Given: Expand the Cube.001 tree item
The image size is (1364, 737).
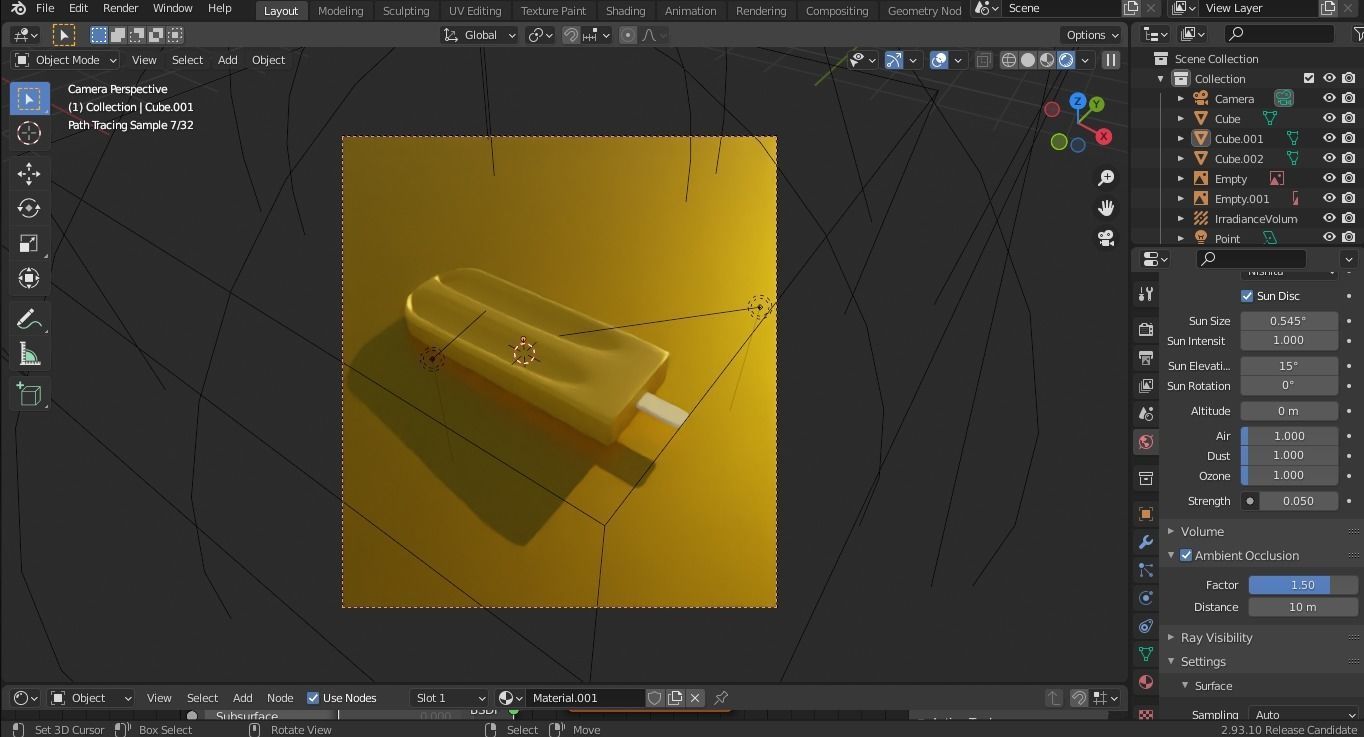Looking at the screenshot, I should tap(1180, 139).
